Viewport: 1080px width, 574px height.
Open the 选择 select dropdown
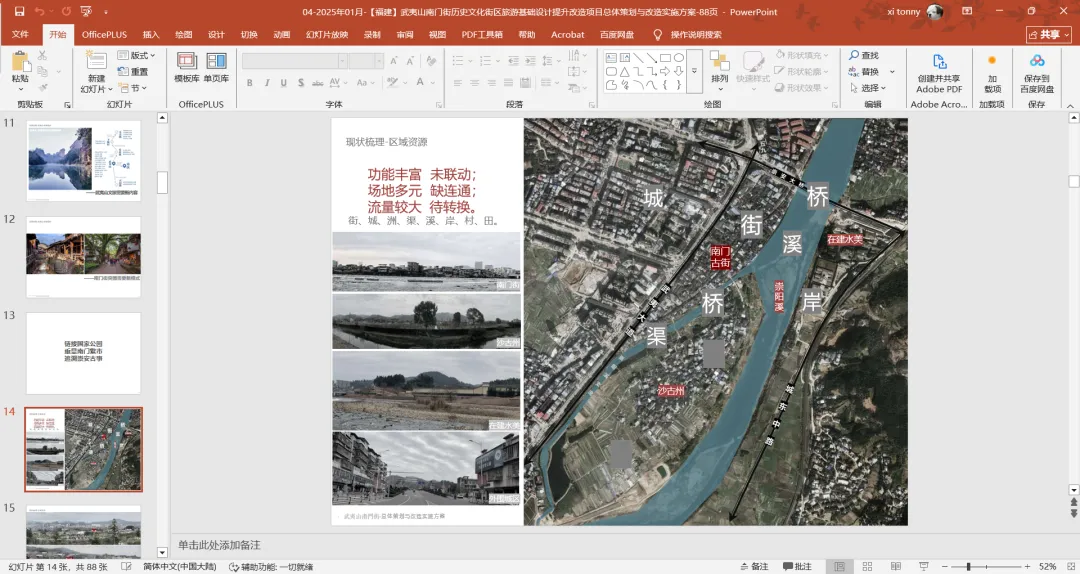[868, 88]
